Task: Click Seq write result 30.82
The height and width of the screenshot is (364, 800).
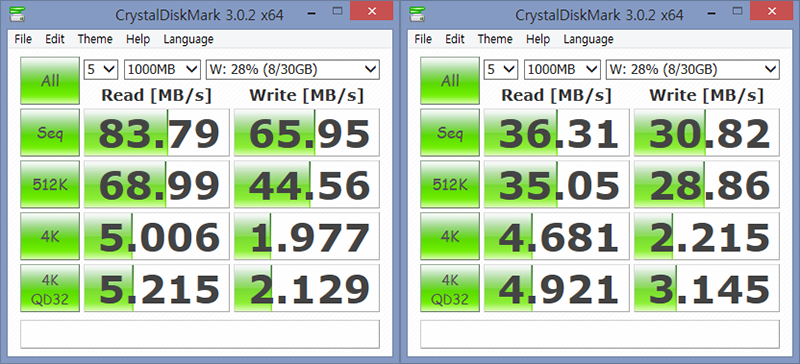Action: (707, 132)
